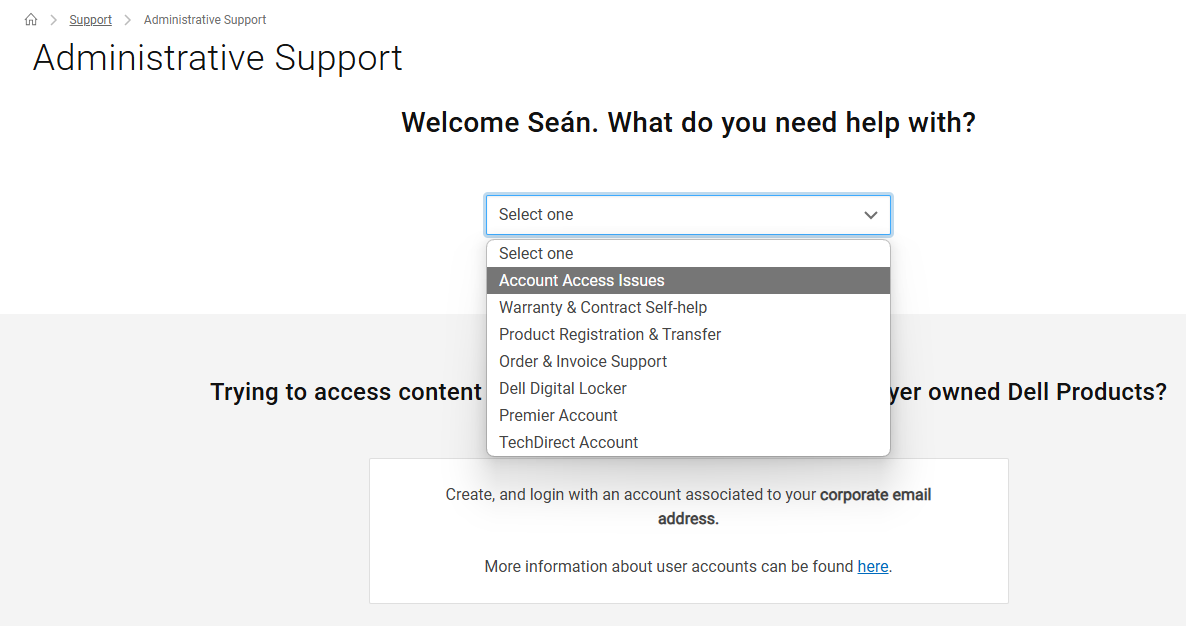Click the bold corporate email address text
Viewport: 1186px width, 626px height.
(x=875, y=494)
